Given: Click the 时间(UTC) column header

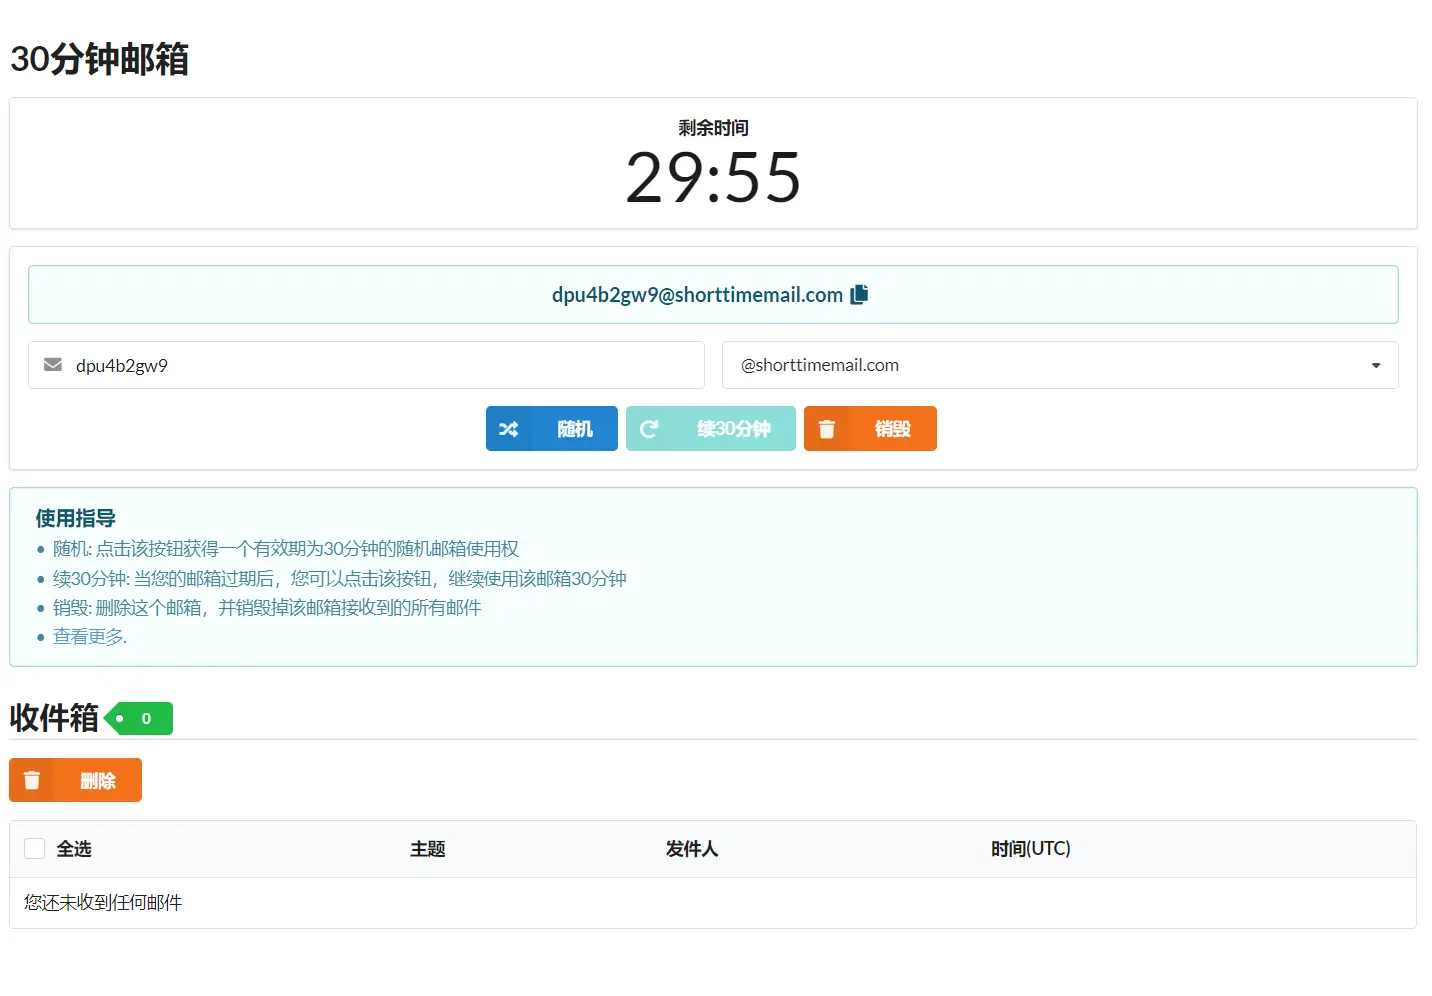Looking at the screenshot, I should tap(1031, 849).
